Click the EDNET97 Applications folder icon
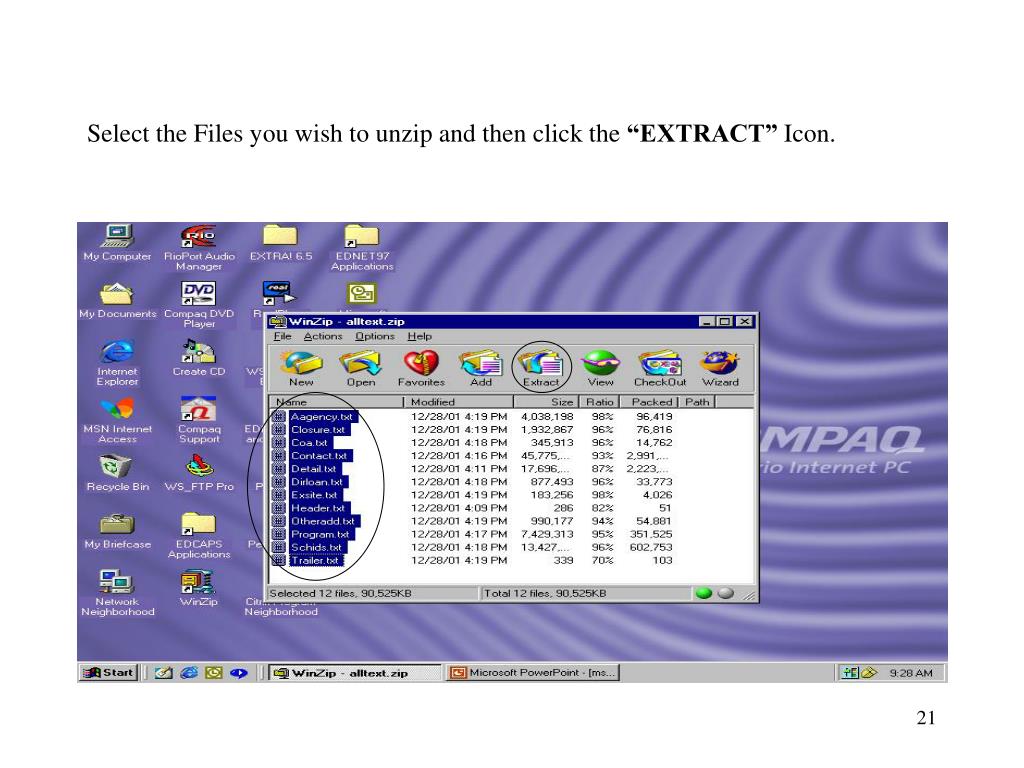Screen dimensions: 1024x768 point(362,247)
